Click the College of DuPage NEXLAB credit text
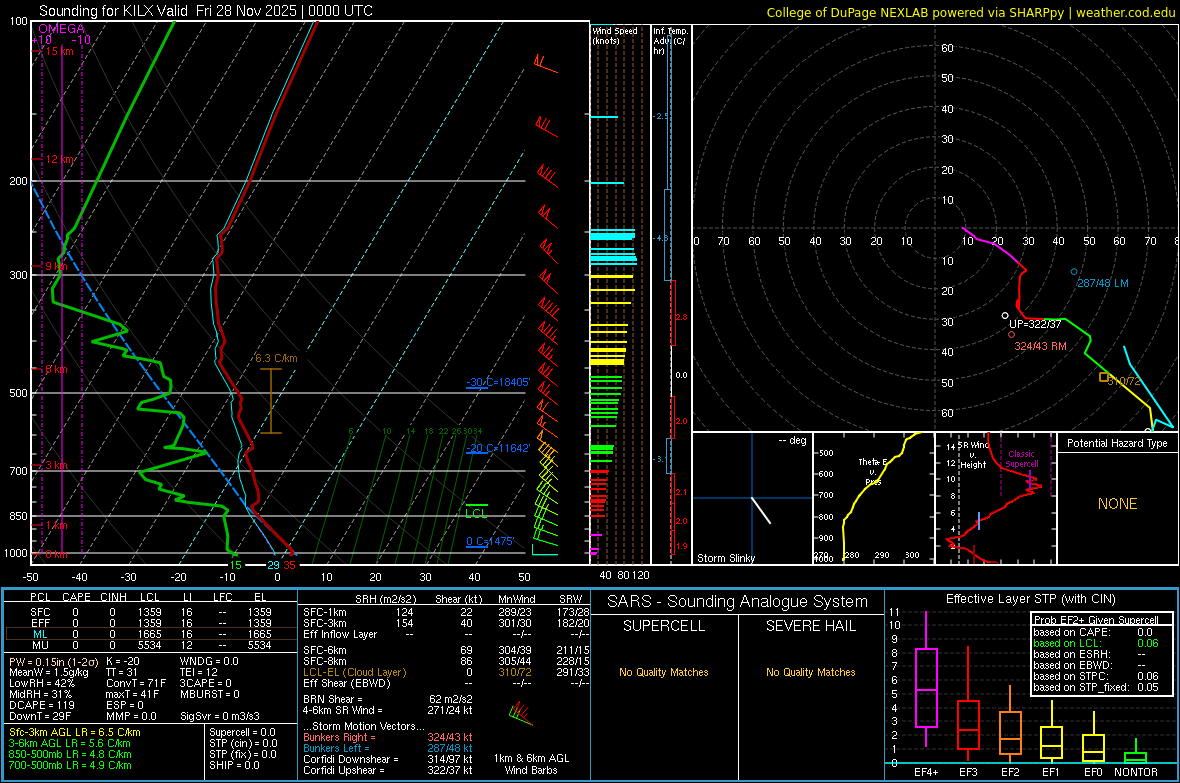The height and width of the screenshot is (783, 1180). point(970,12)
